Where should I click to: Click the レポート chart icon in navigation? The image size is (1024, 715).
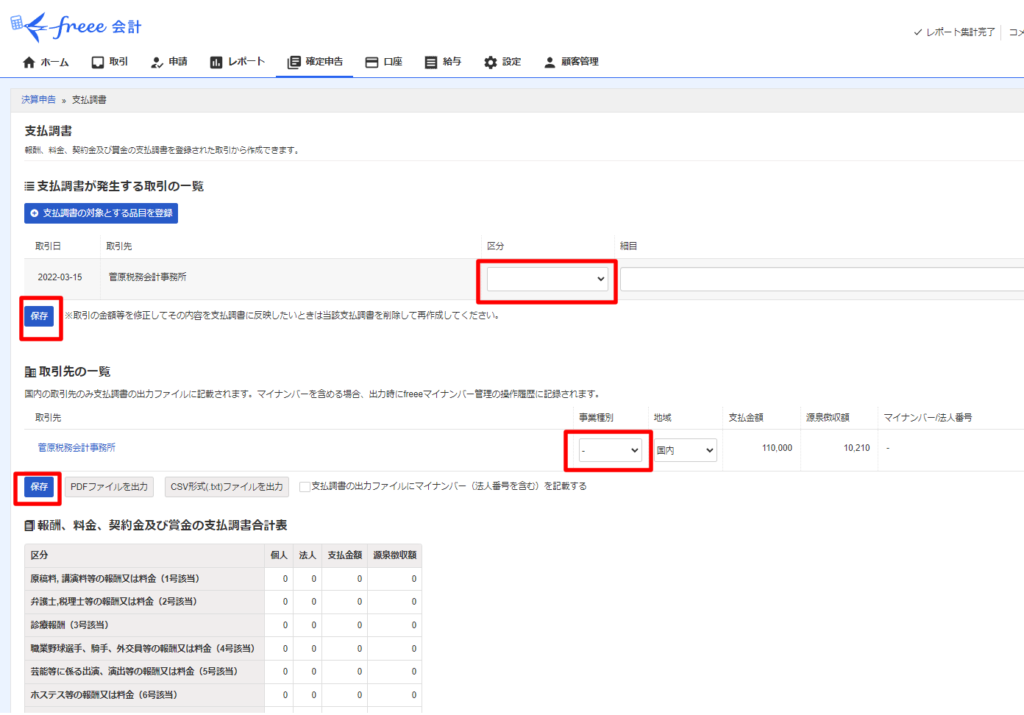tap(216, 62)
